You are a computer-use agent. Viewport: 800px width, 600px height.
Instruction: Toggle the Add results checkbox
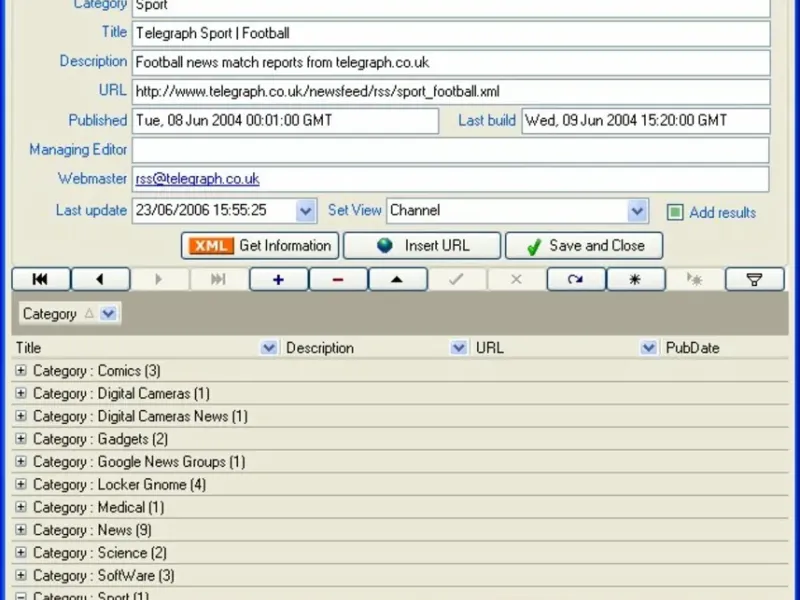pos(675,212)
